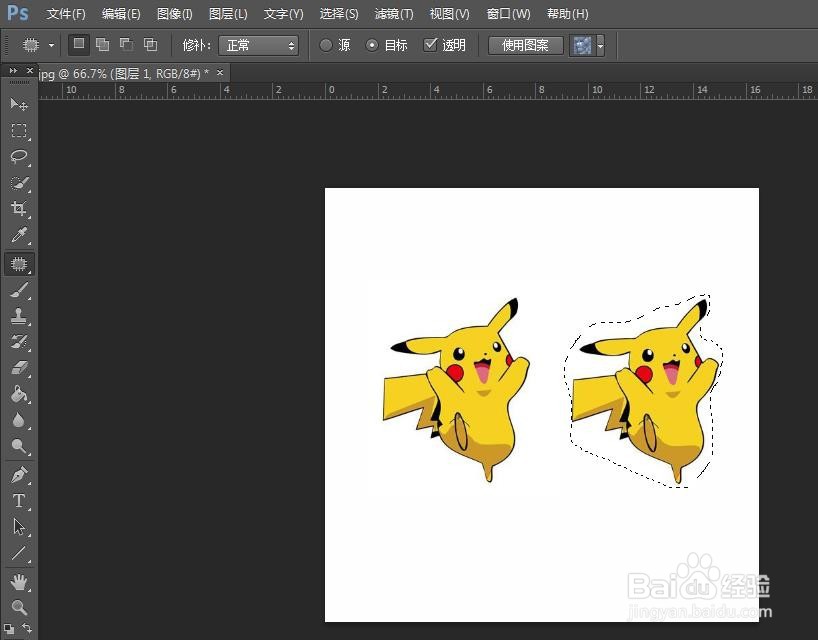Image resolution: width=818 pixels, height=640 pixels.
Task: Select the Eyedropper tool
Action: 19,235
